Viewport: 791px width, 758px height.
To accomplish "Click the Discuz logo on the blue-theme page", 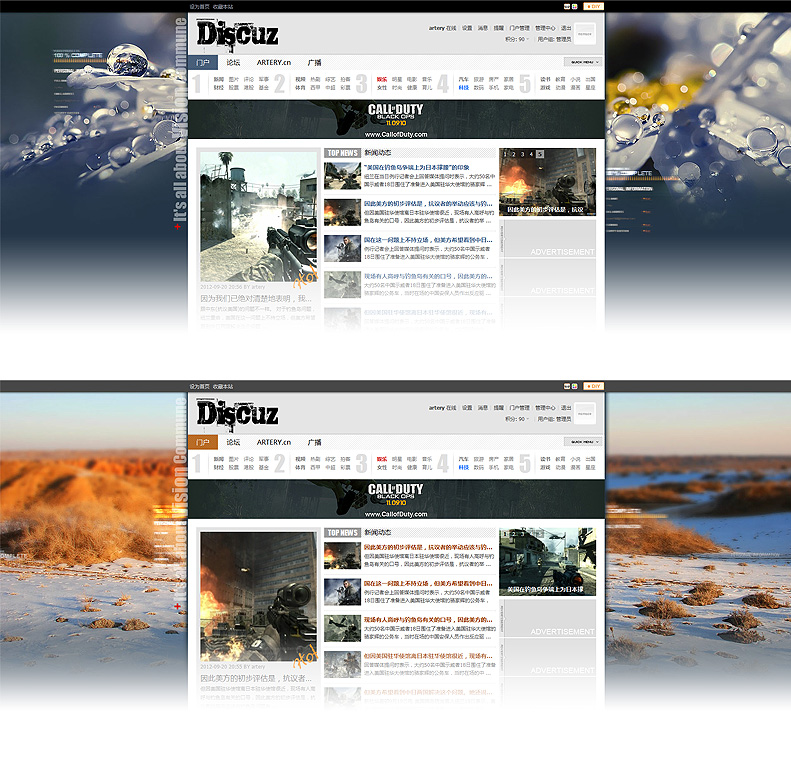I will click(237, 35).
